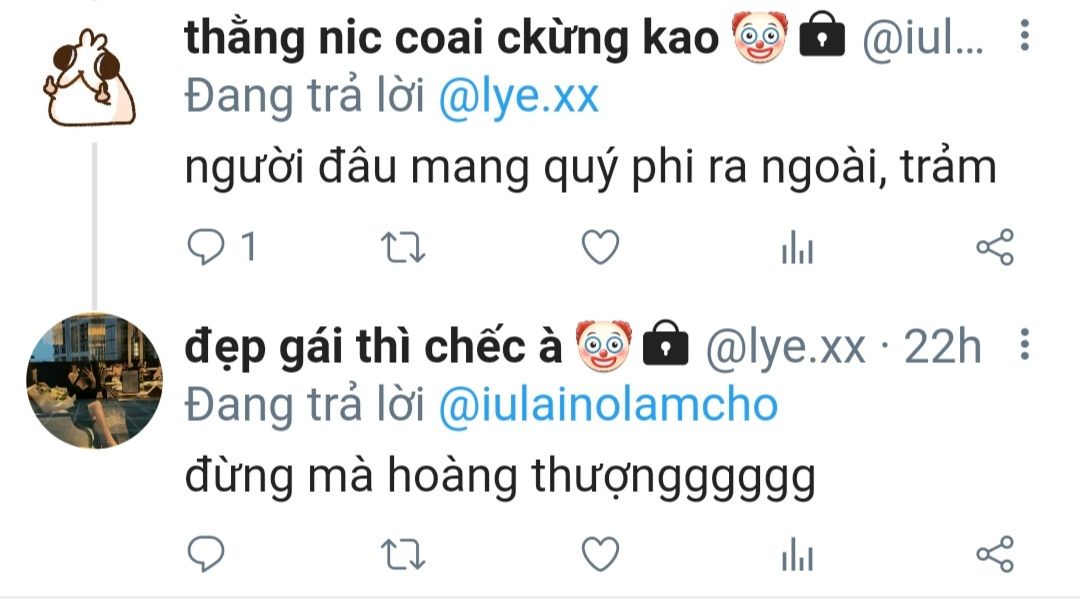
Task: Open more options for the first tweet
Action: point(1025,35)
